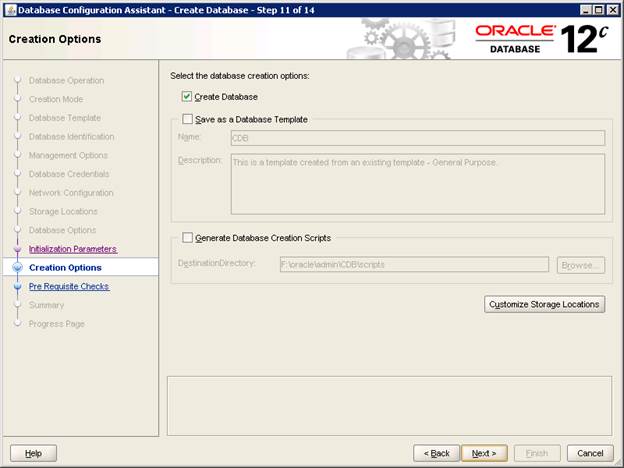624x468 pixels.
Task: Open Help for this wizard
Action: [33, 453]
